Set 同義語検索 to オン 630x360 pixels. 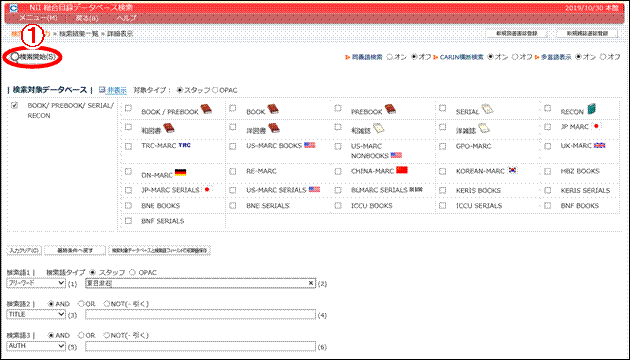point(389,57)
